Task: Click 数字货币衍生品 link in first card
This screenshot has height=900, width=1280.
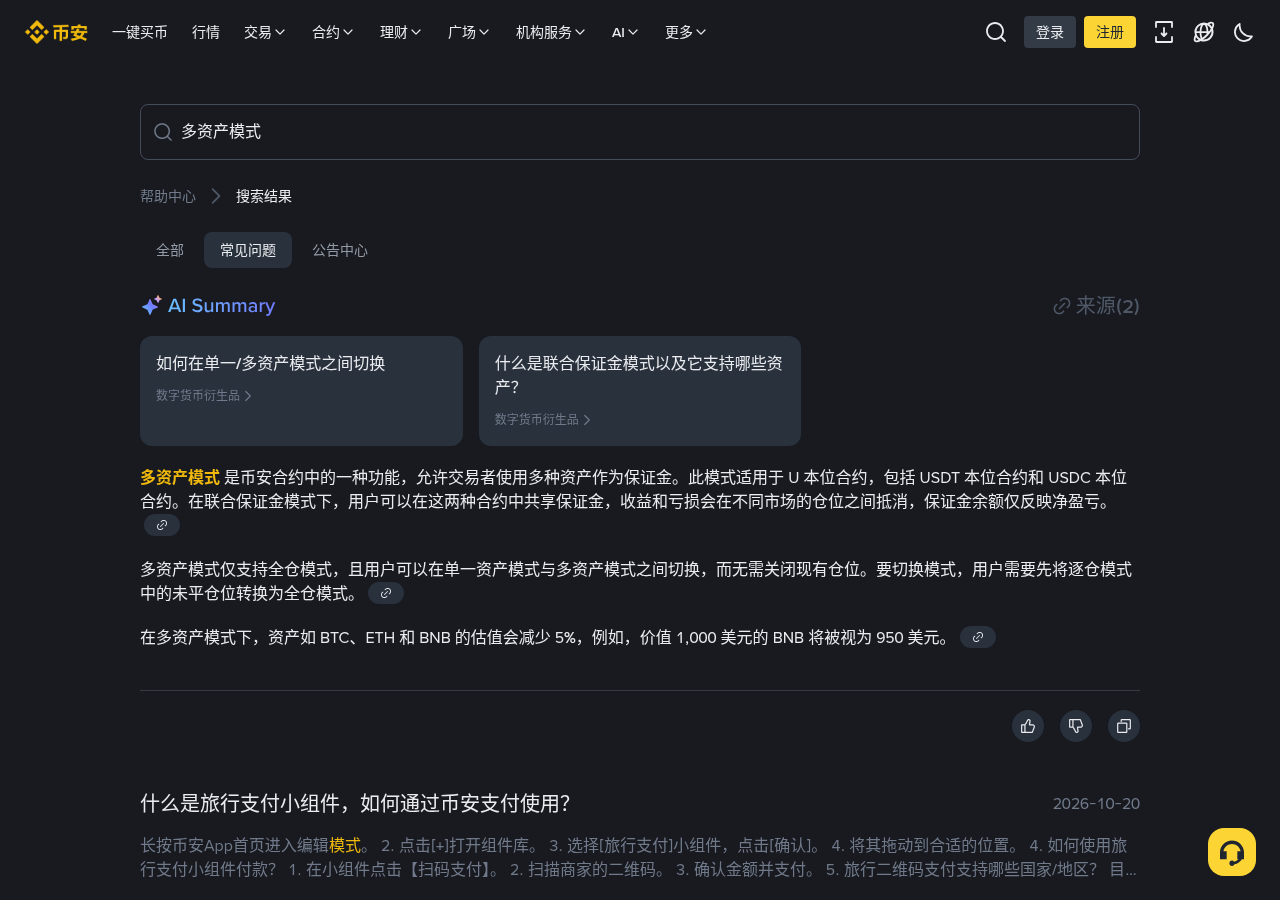Action: pos(204,395)
